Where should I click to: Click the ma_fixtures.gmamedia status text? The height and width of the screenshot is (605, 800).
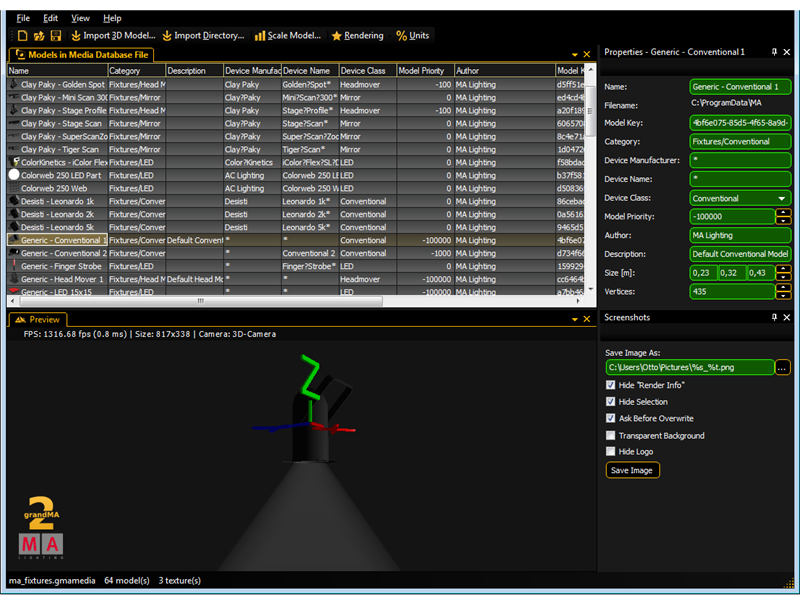click(52, 581)
